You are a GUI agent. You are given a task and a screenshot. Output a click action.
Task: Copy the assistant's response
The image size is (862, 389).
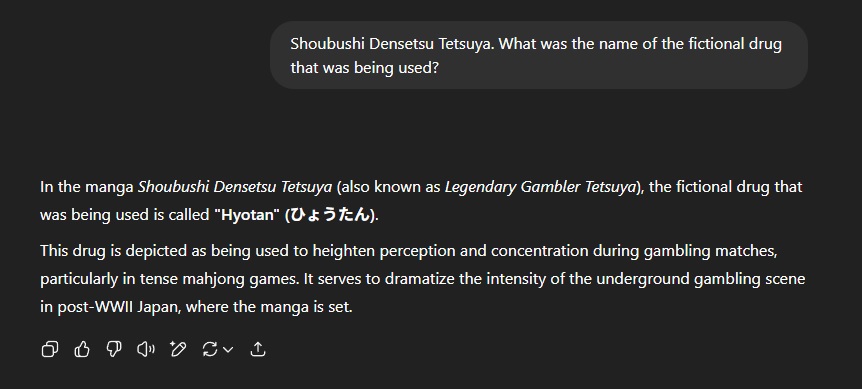click(x=50, y=349)
